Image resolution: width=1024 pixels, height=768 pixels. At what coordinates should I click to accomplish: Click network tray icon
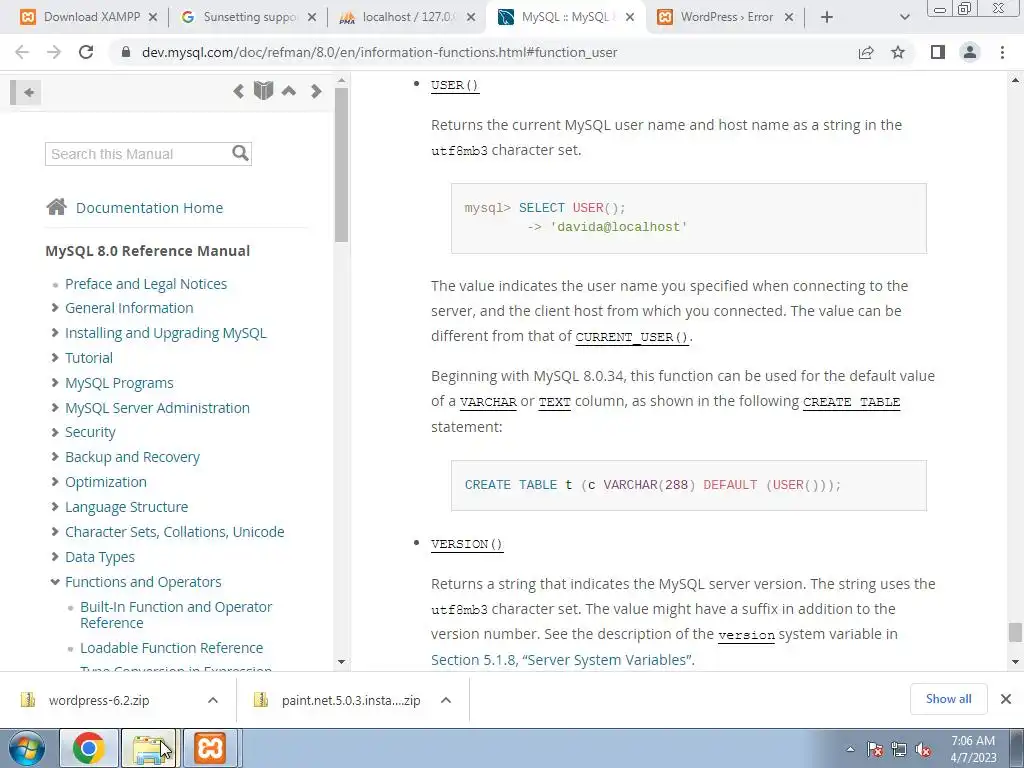tap(899, 750)
